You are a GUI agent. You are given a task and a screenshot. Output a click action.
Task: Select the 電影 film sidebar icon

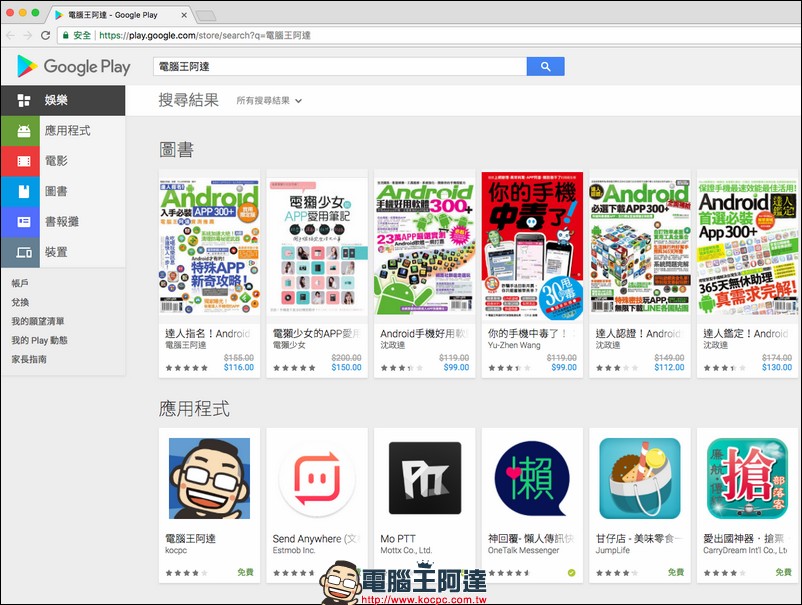coord(20,161)
